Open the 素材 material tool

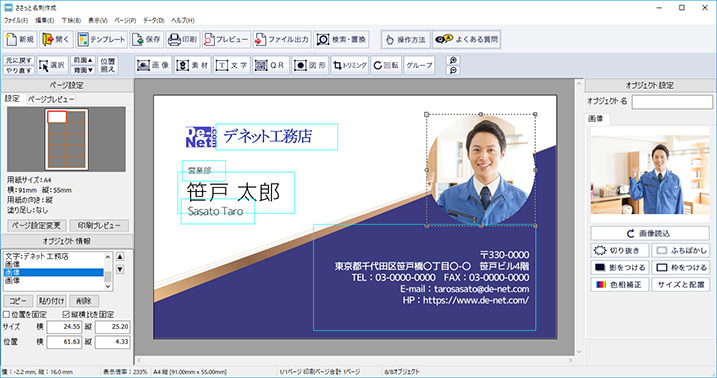coord(193,65)
